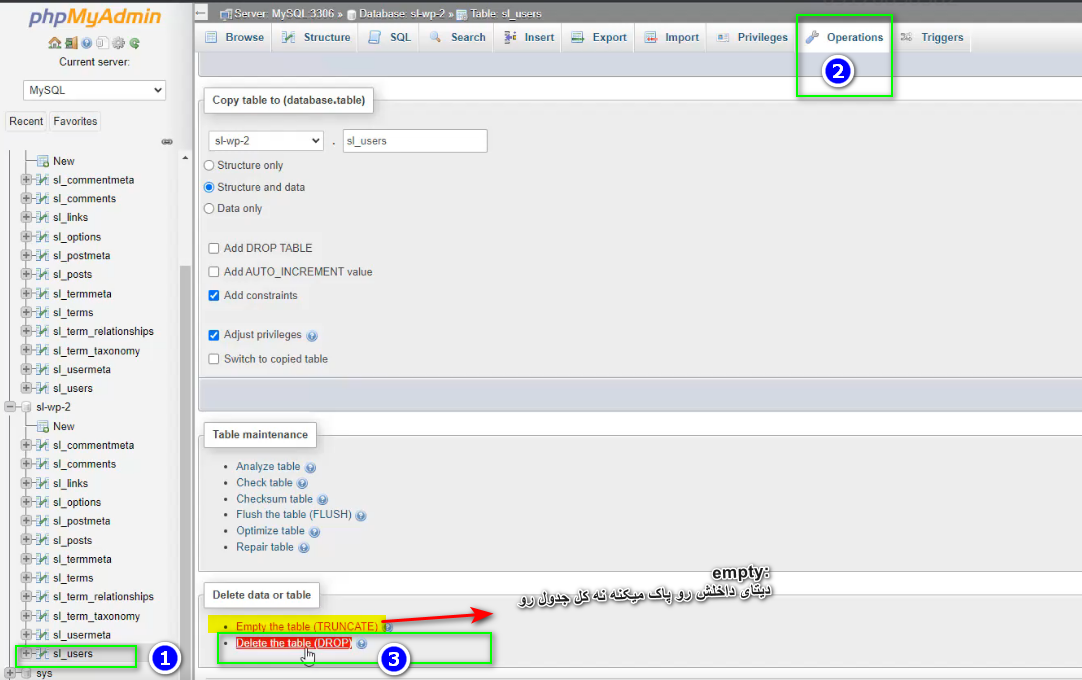
Task: Click the magnifier icon on Search tab
Action: click(435, 37)
